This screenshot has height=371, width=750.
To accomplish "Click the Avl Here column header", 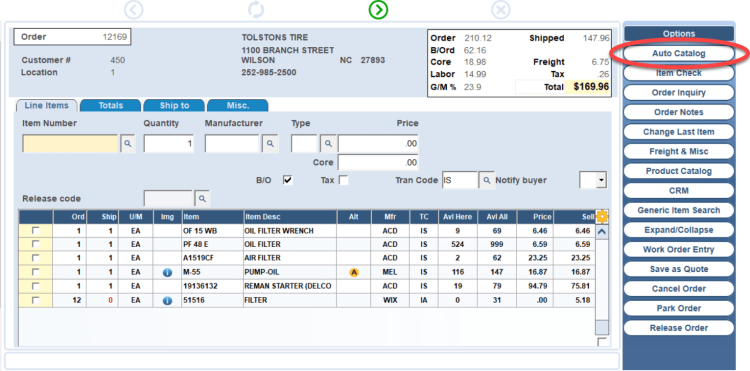I will pyautogui.click(x=458, y=217).
